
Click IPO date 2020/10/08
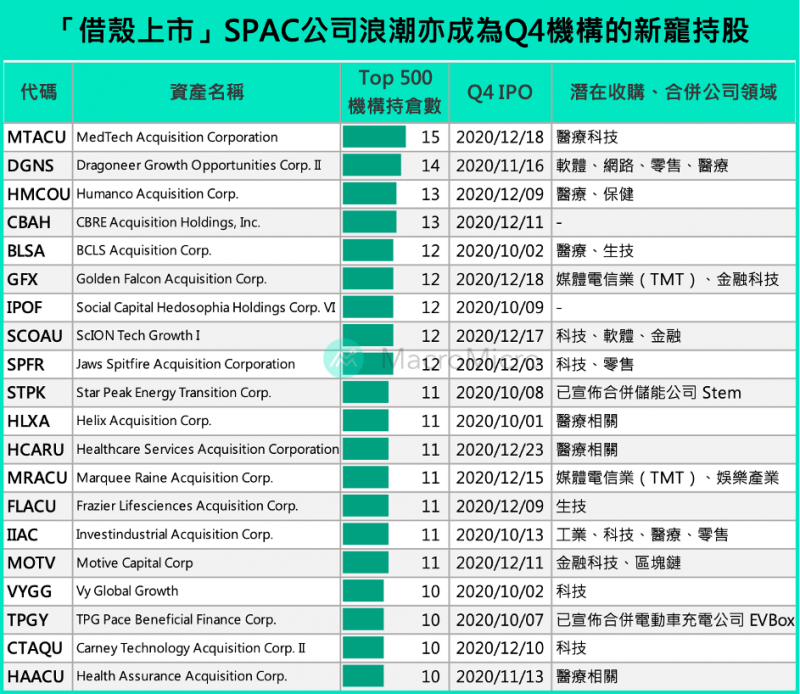(499, 393)
